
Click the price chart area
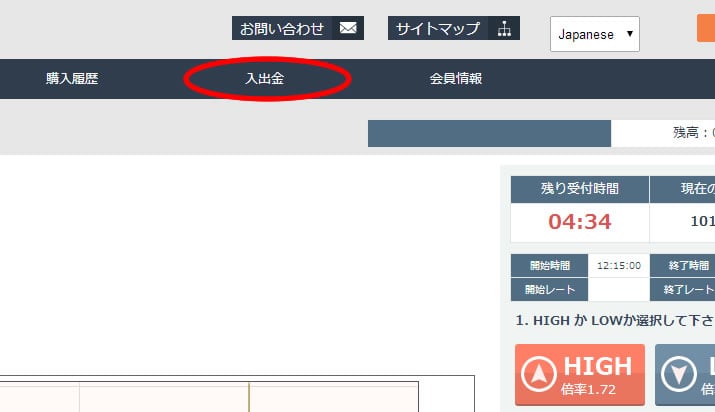tap(209, 397)
